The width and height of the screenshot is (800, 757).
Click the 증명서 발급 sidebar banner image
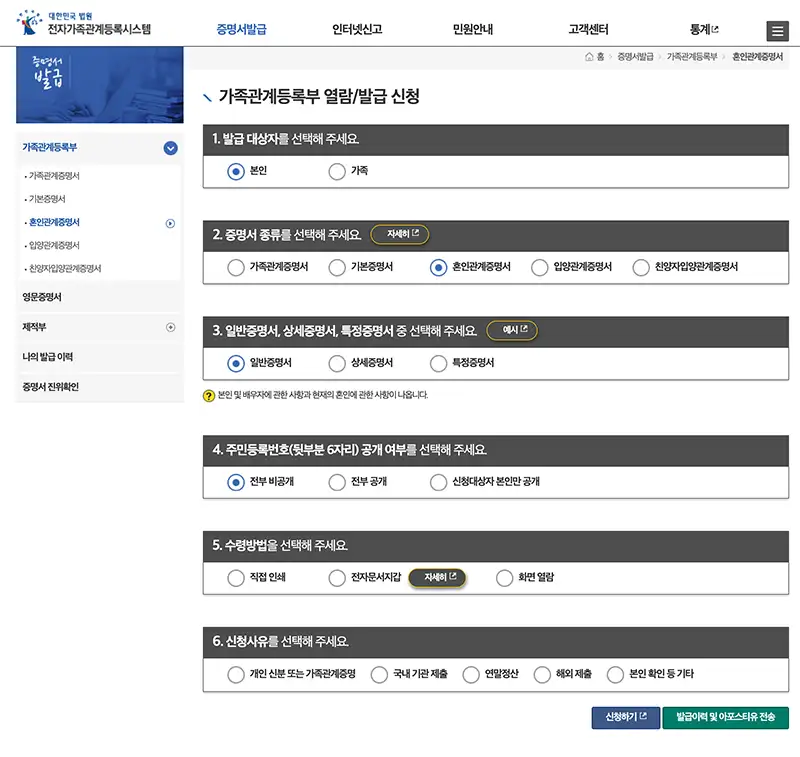[x=99, y=85]
